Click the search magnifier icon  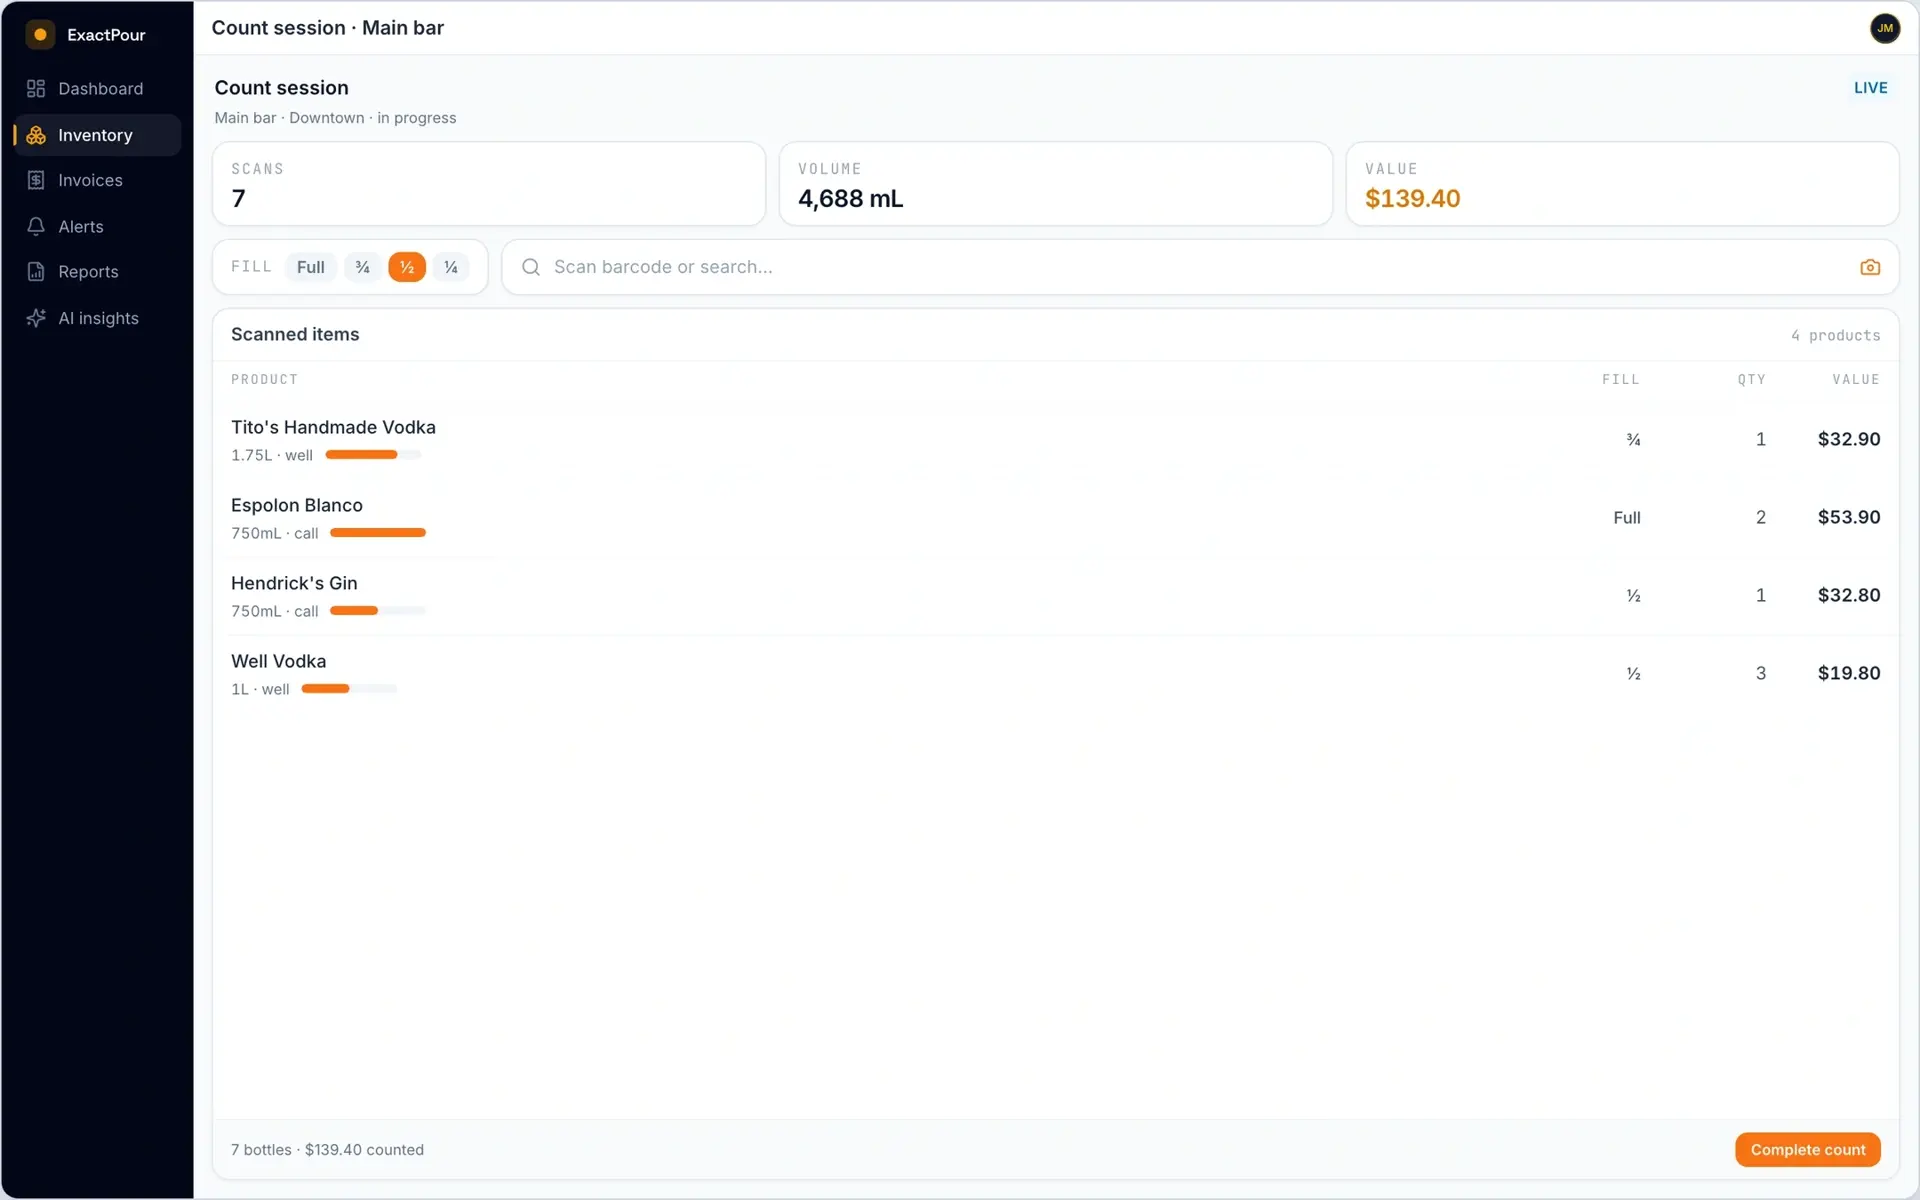[531, 267]
